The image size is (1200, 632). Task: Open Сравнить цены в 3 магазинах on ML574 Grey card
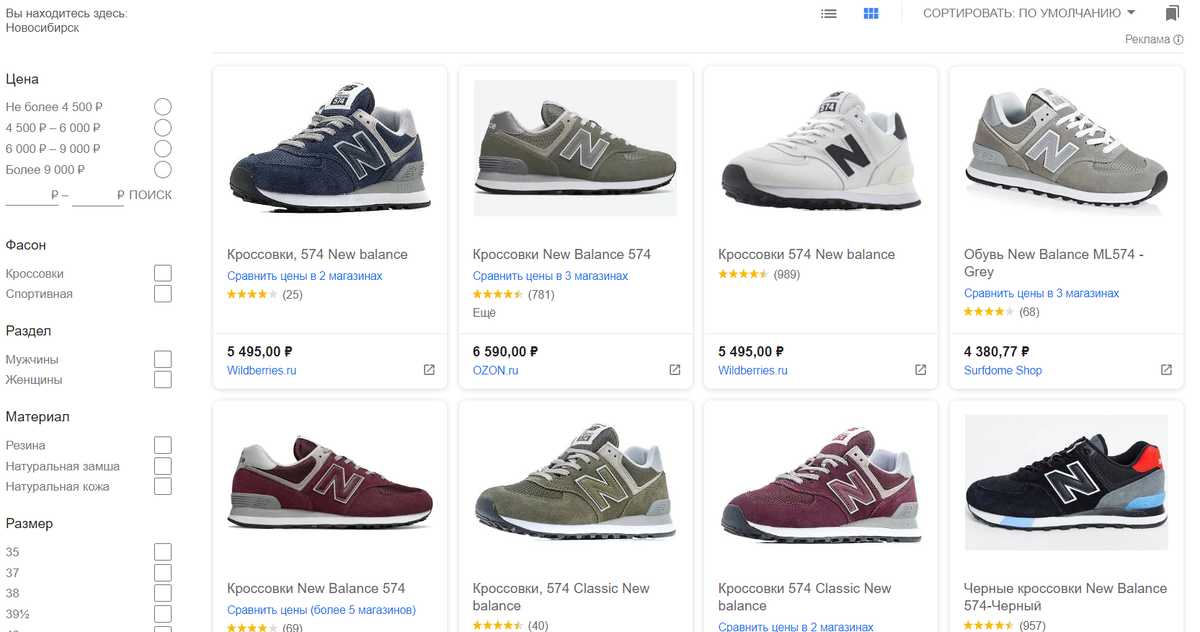[1041, 293]
